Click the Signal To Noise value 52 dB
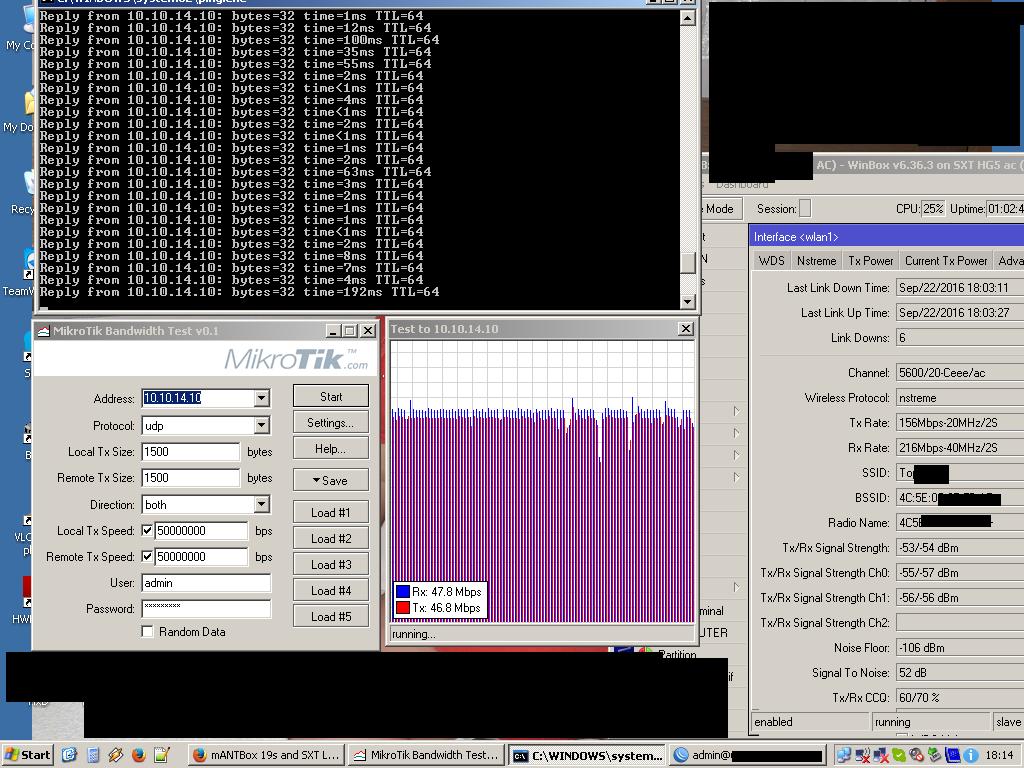This screenshot has height=768, width=1024. 959,673
